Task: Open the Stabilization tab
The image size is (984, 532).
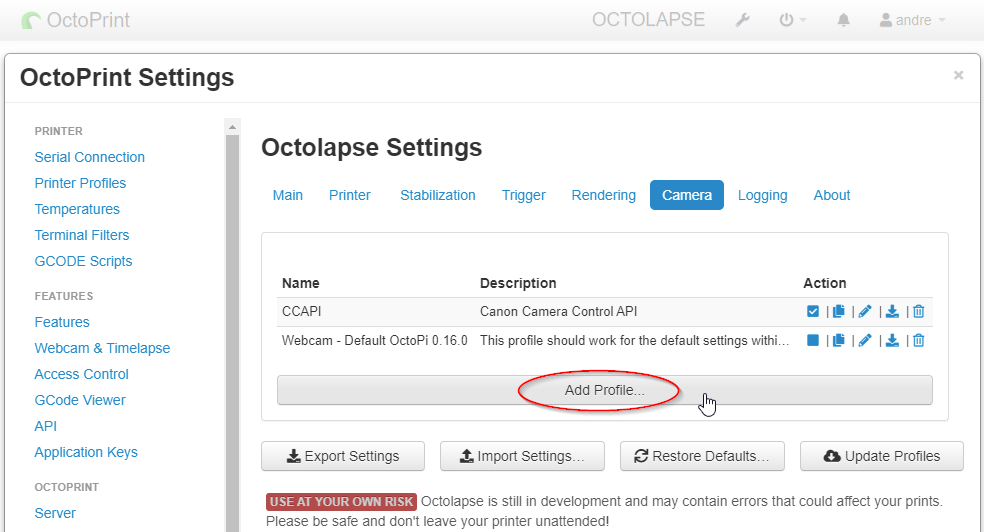Action: tap(437, 195)
